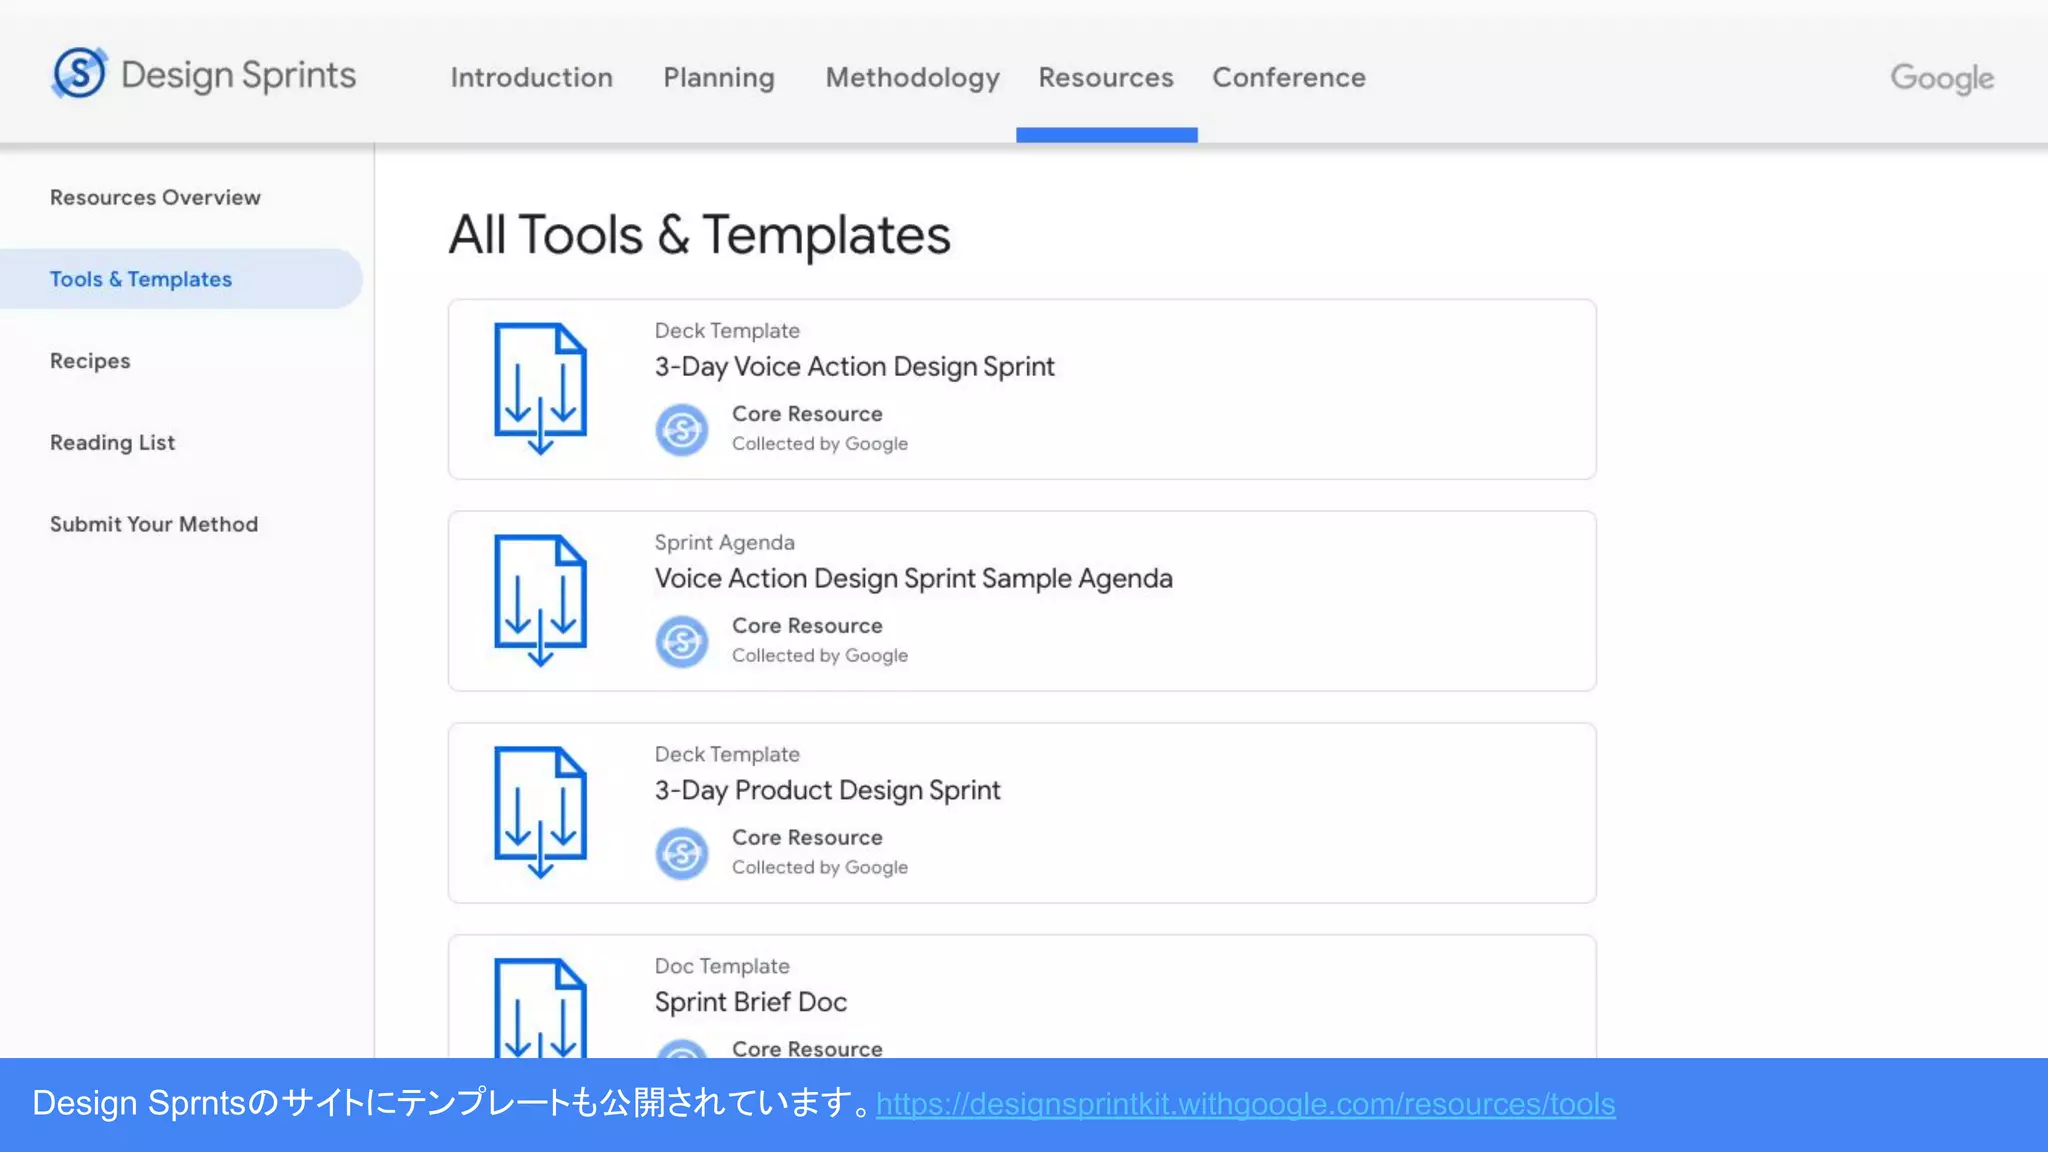Click the Sprint Agenda label

click(x=724, y=543)
